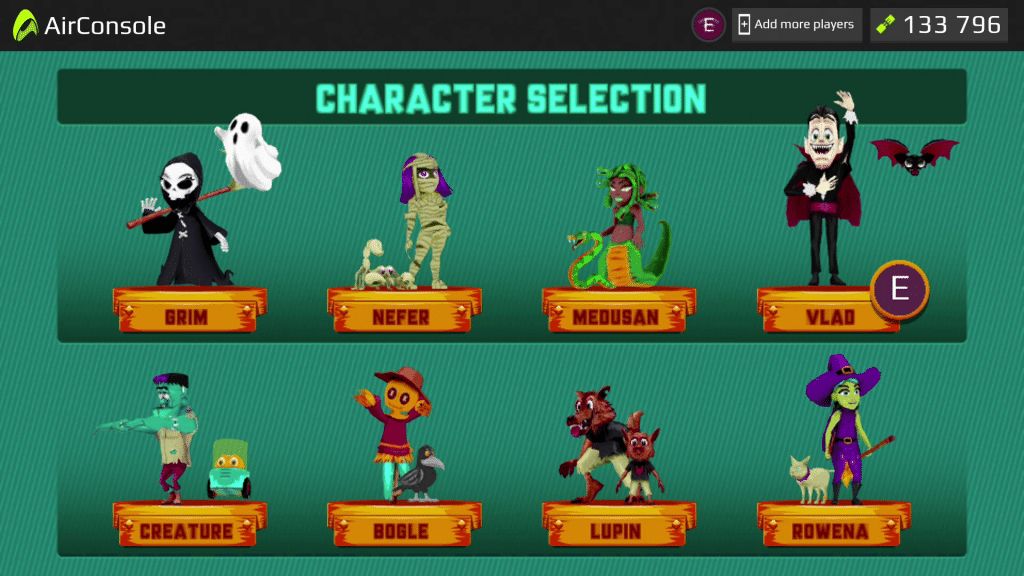
Task: Click the green pencil code icon
Action: click(x=886, y=25)
